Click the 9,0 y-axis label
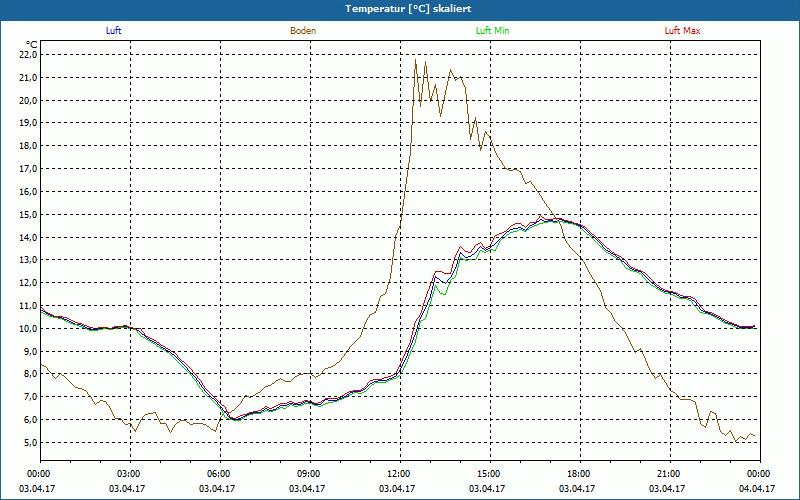The width and height of the screenshot is (800, 500). pos(30,352)
